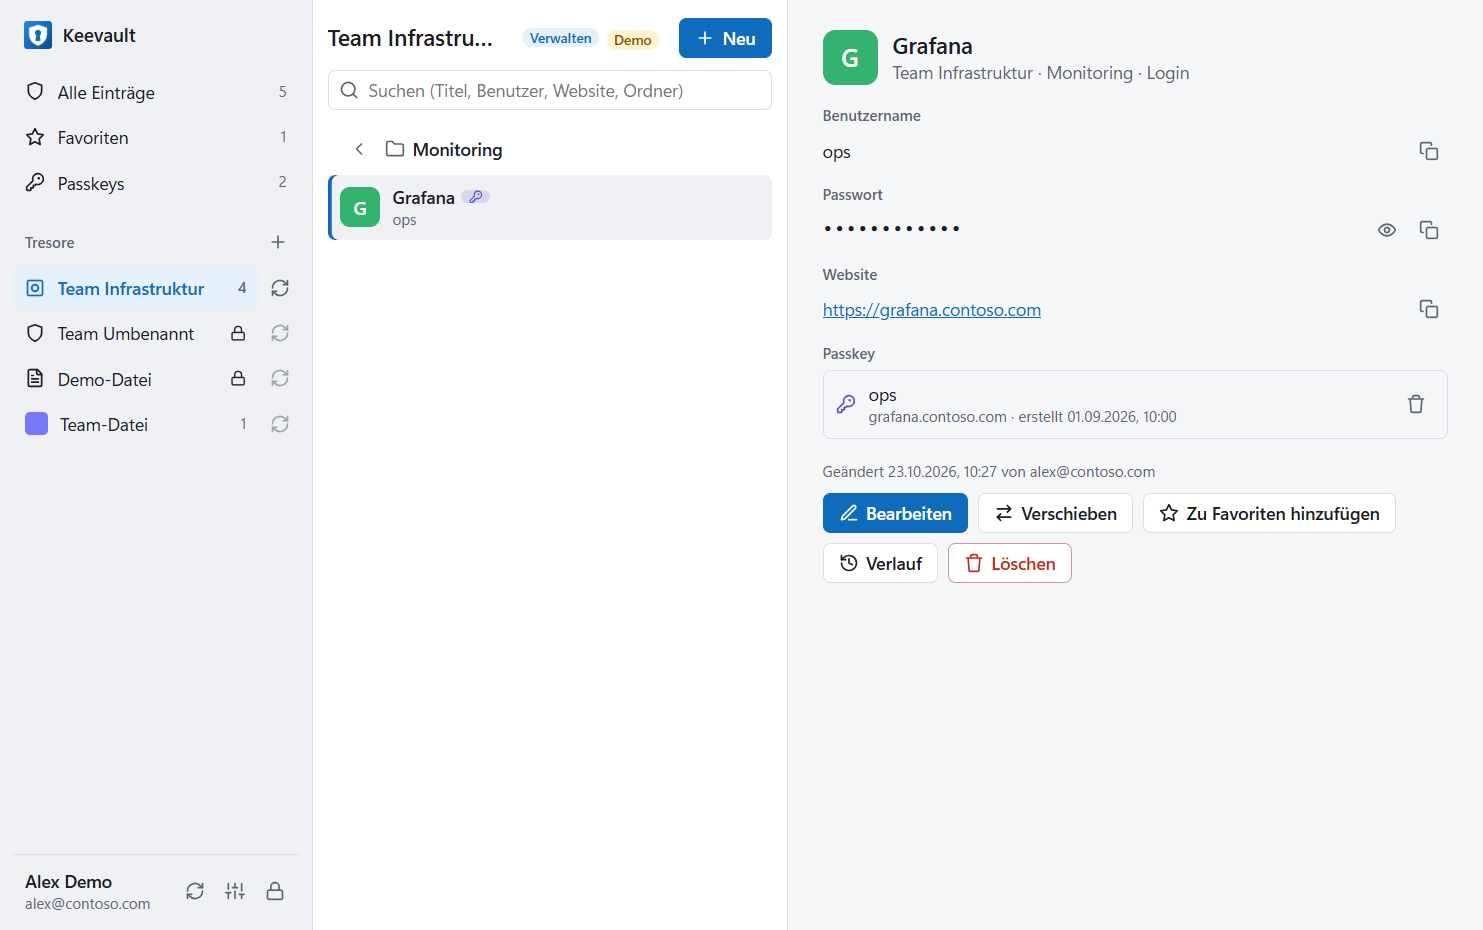The width and height of the screenshot is (1483, 930).
Task: Click Löschen to delete entry
Action: coord(1010,563)
